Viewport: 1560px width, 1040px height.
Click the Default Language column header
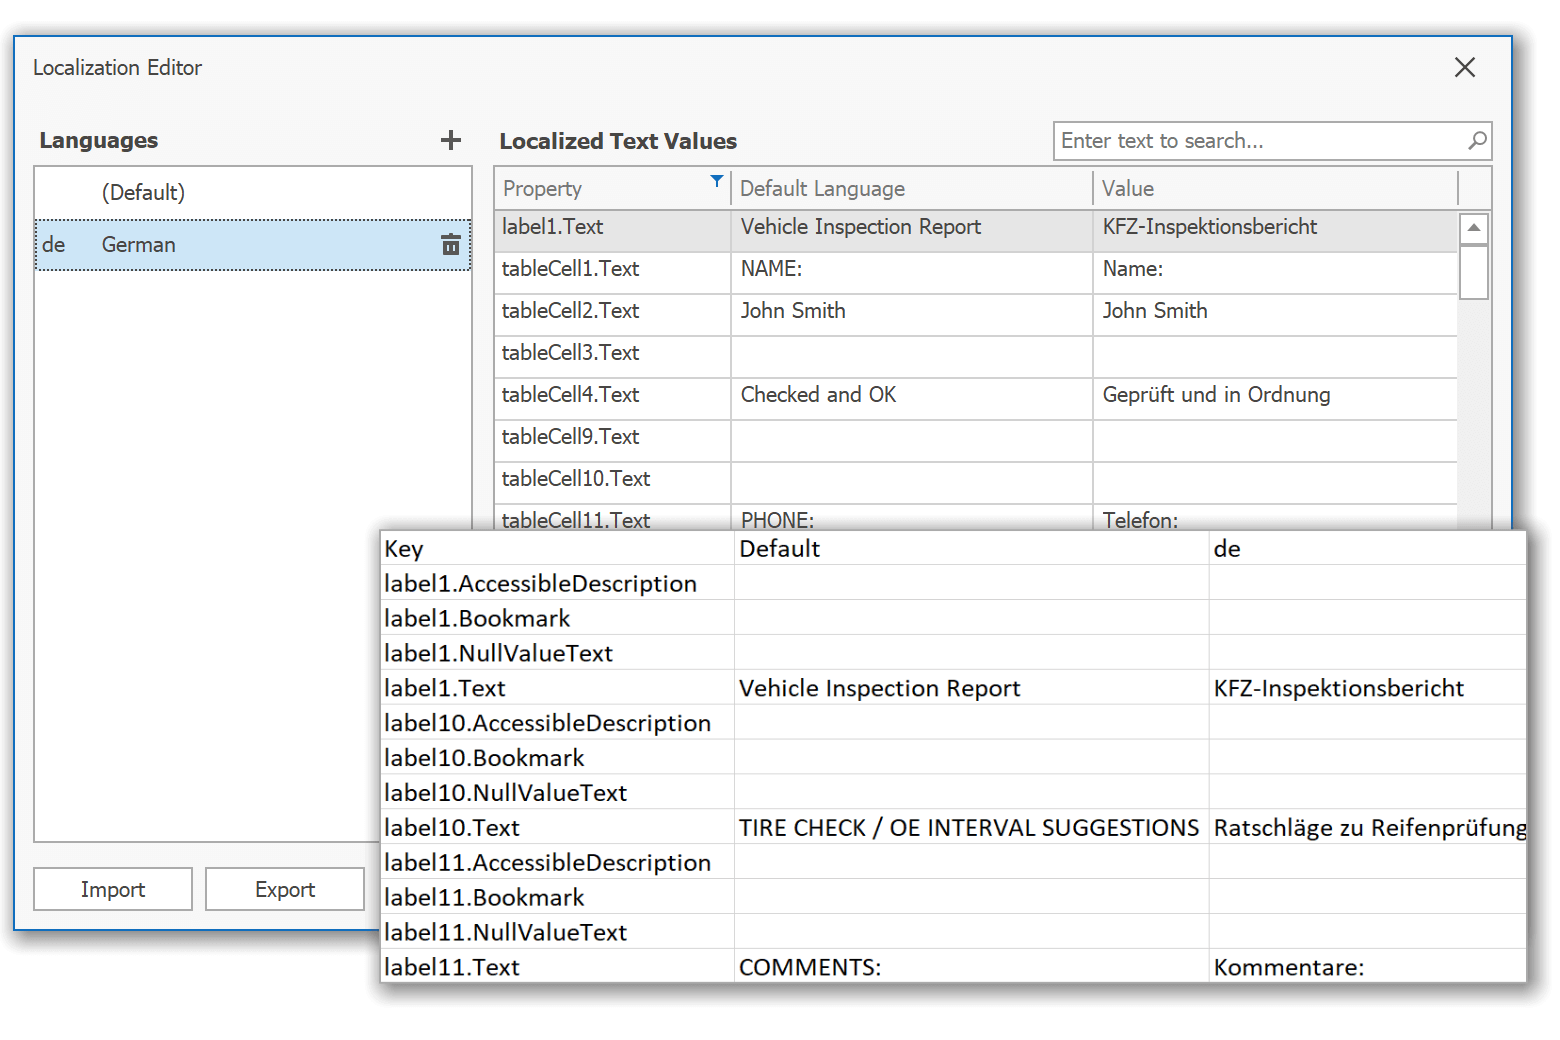point(822,188)
